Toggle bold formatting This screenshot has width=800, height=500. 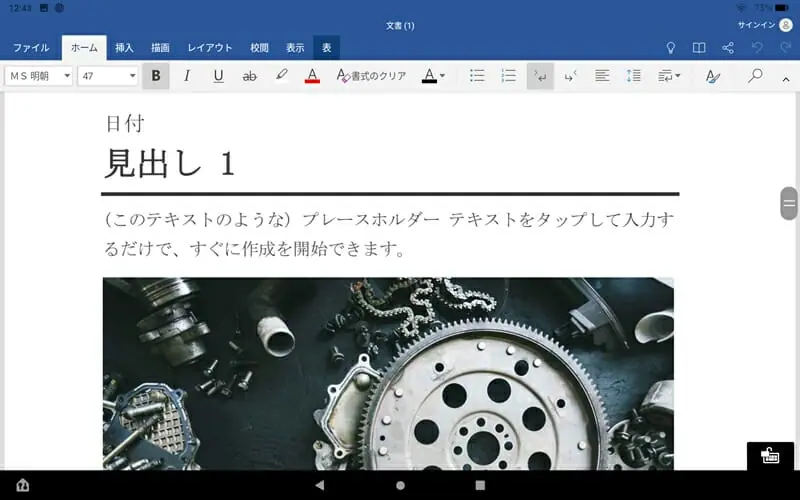tap(156, 76)
